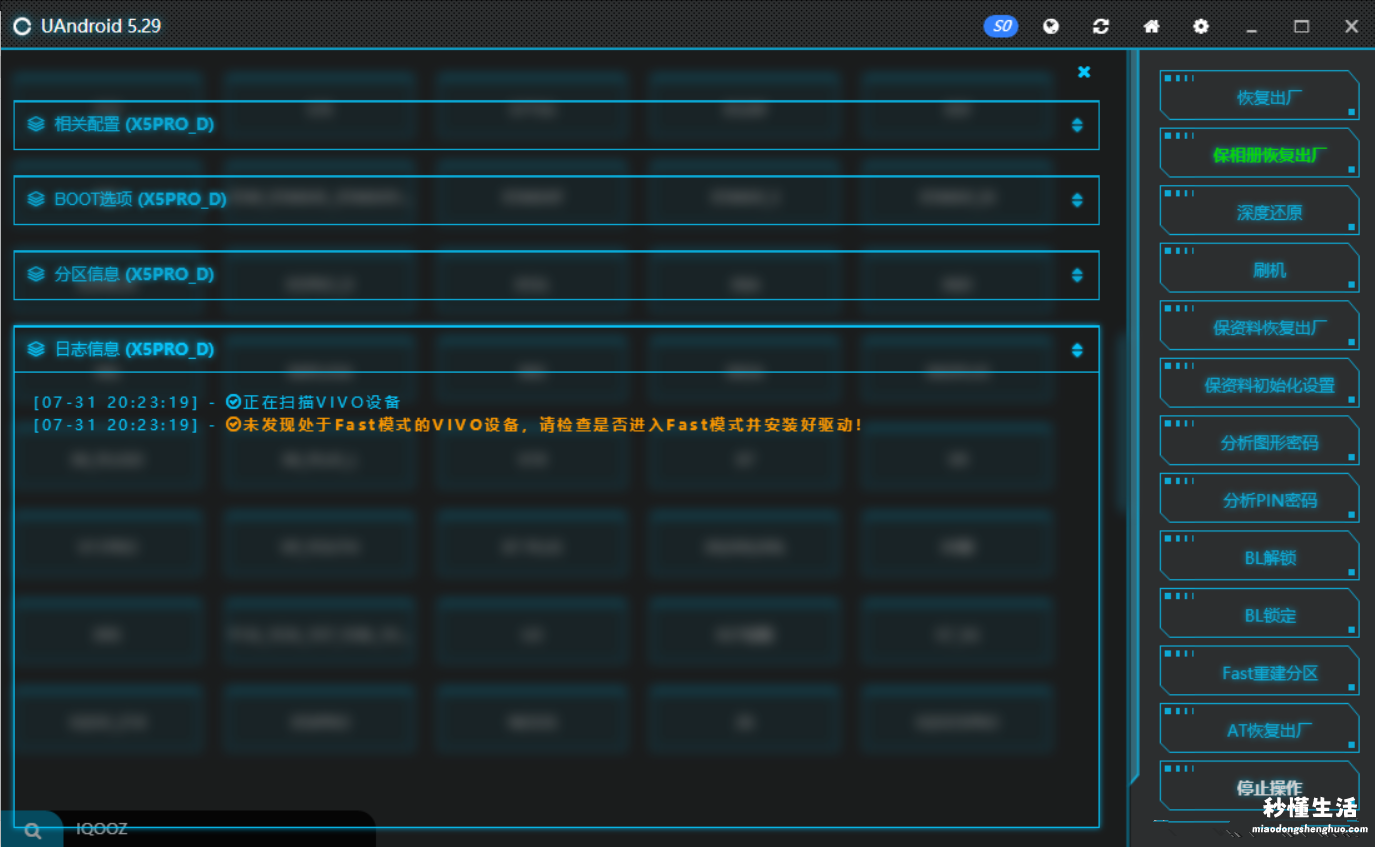1375x847 pixels.
Task: Open settings gear icon
Action: (1201, 27)
